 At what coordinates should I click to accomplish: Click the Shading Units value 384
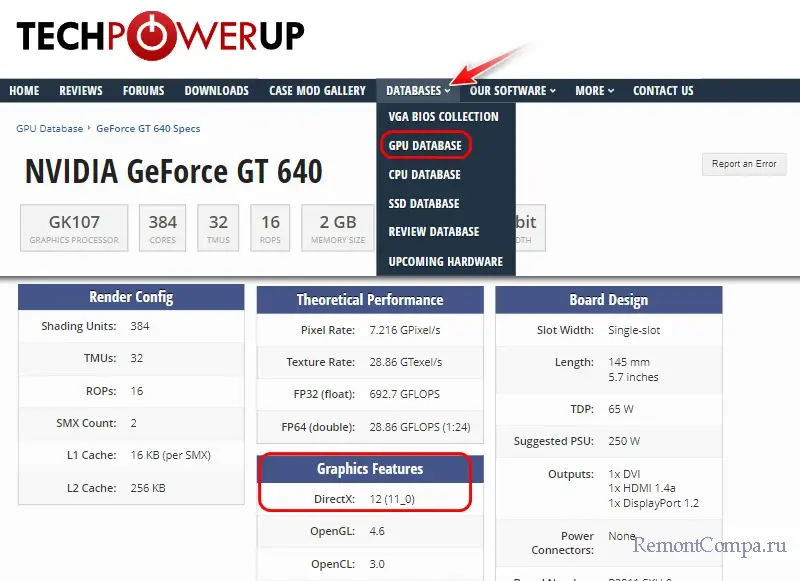click(x=140, y=326)
